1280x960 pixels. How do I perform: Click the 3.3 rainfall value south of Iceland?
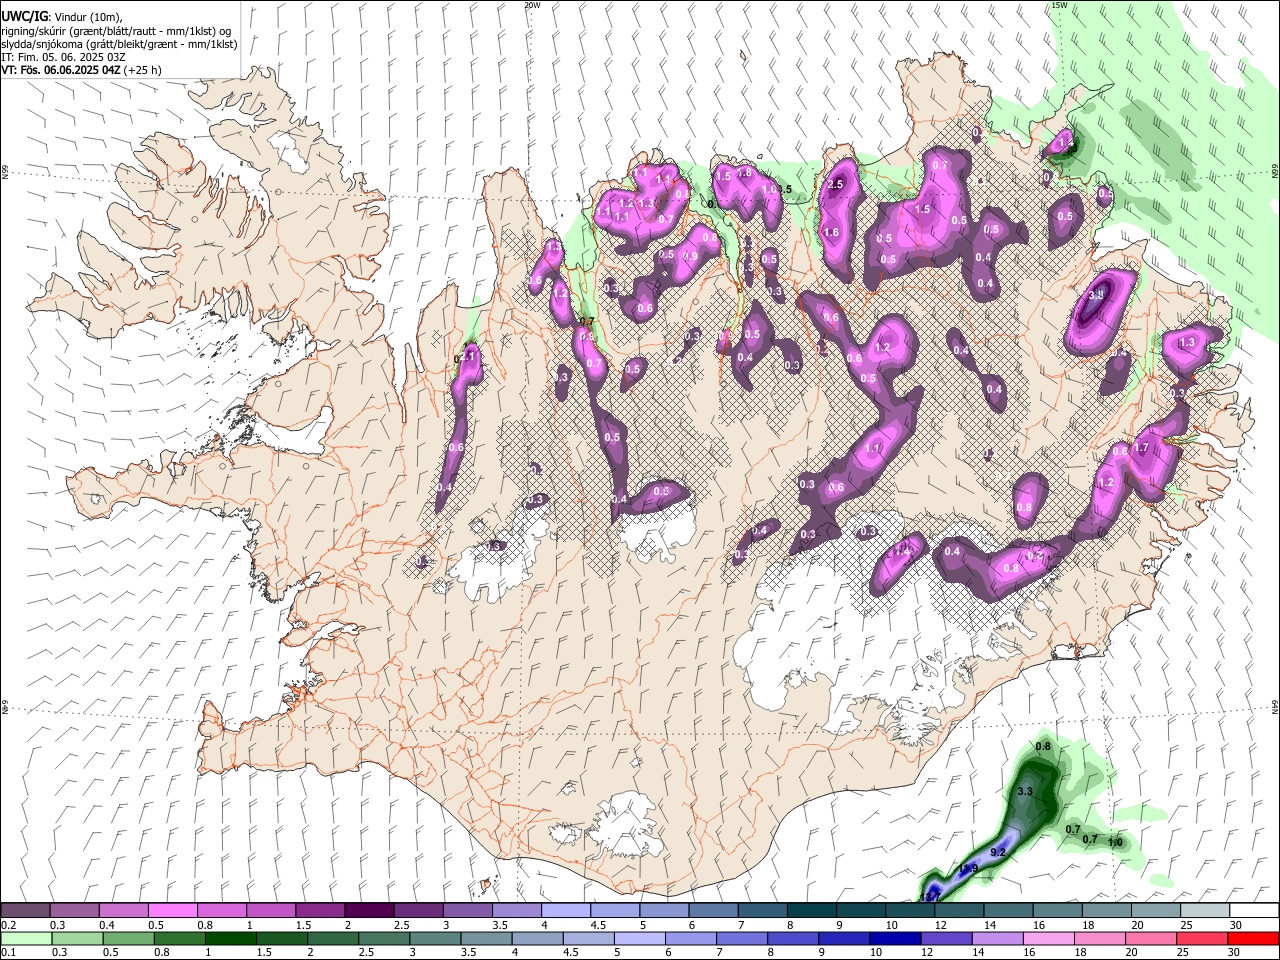pyautogui.click(x=1024, y=792)
